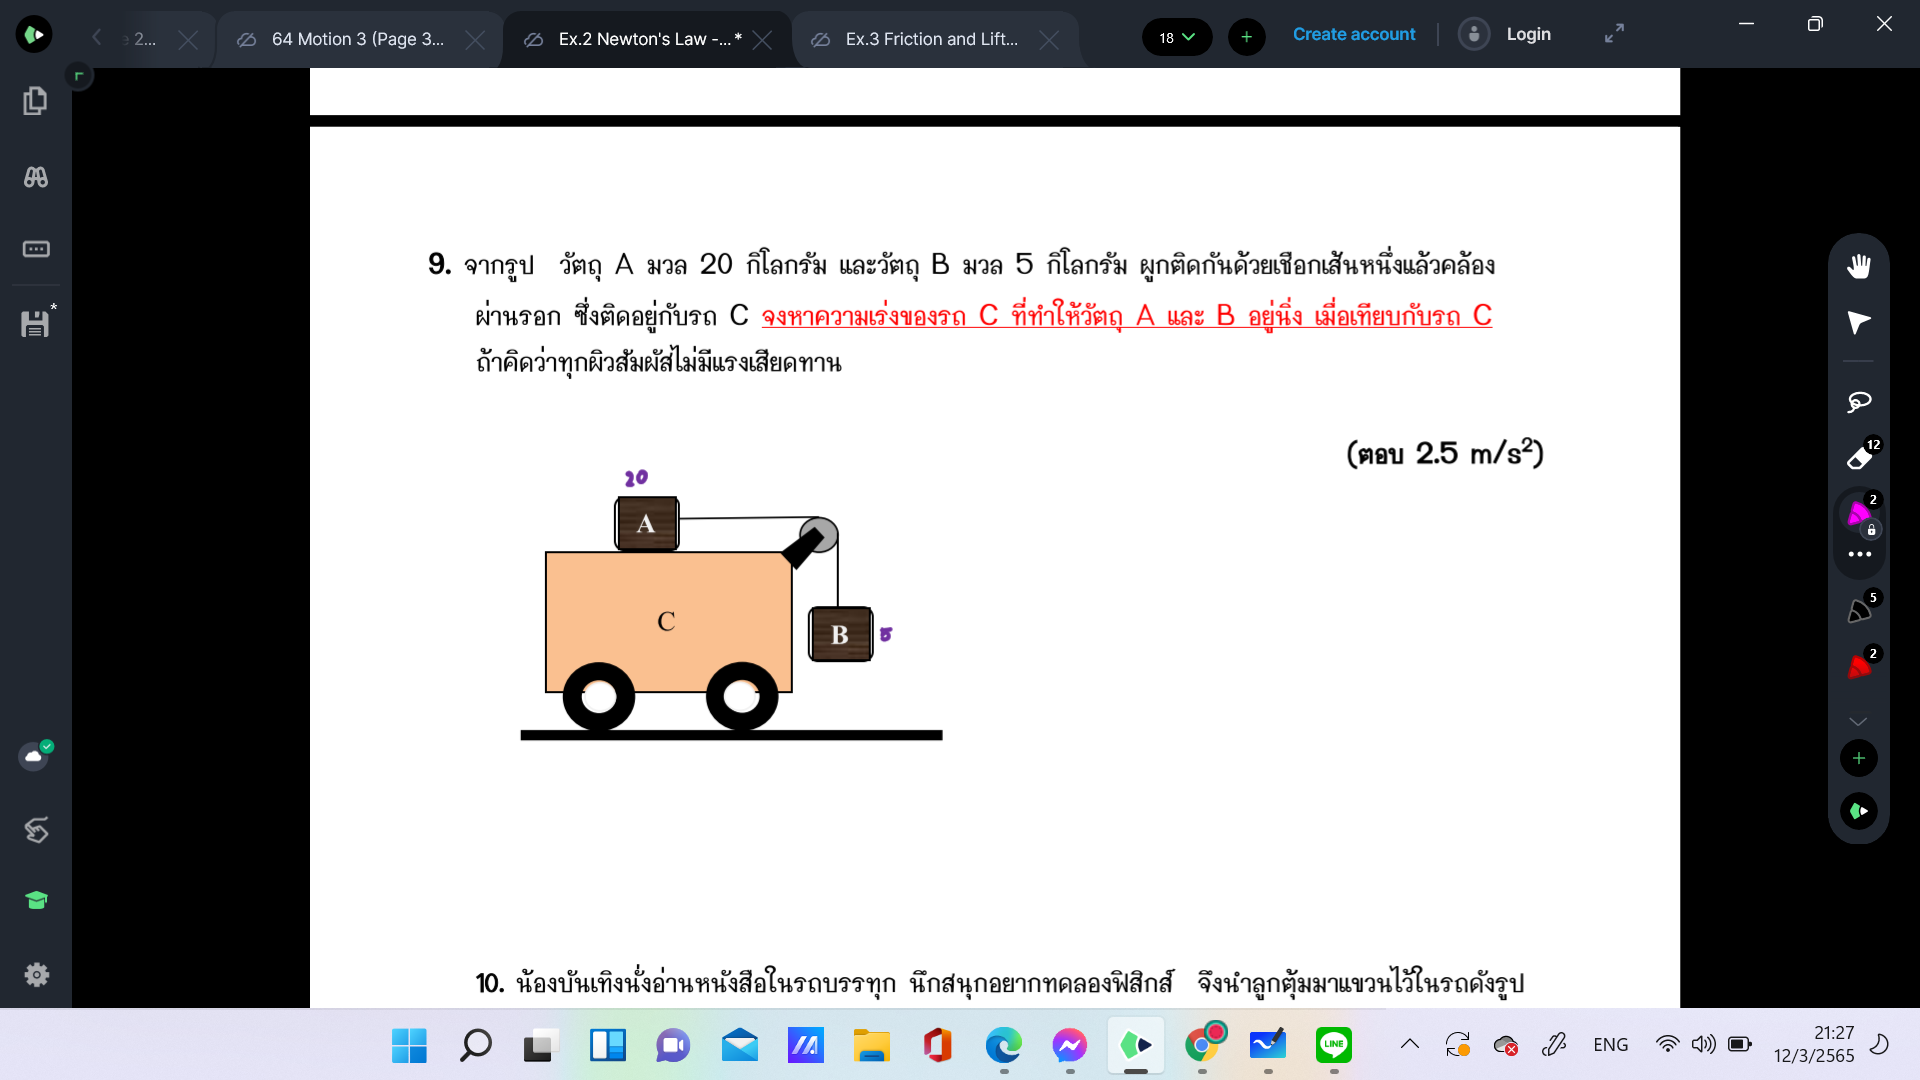Toggle fullscreen with the expand arrows
The image size is (1920, 1080).
pos(1614,34)
